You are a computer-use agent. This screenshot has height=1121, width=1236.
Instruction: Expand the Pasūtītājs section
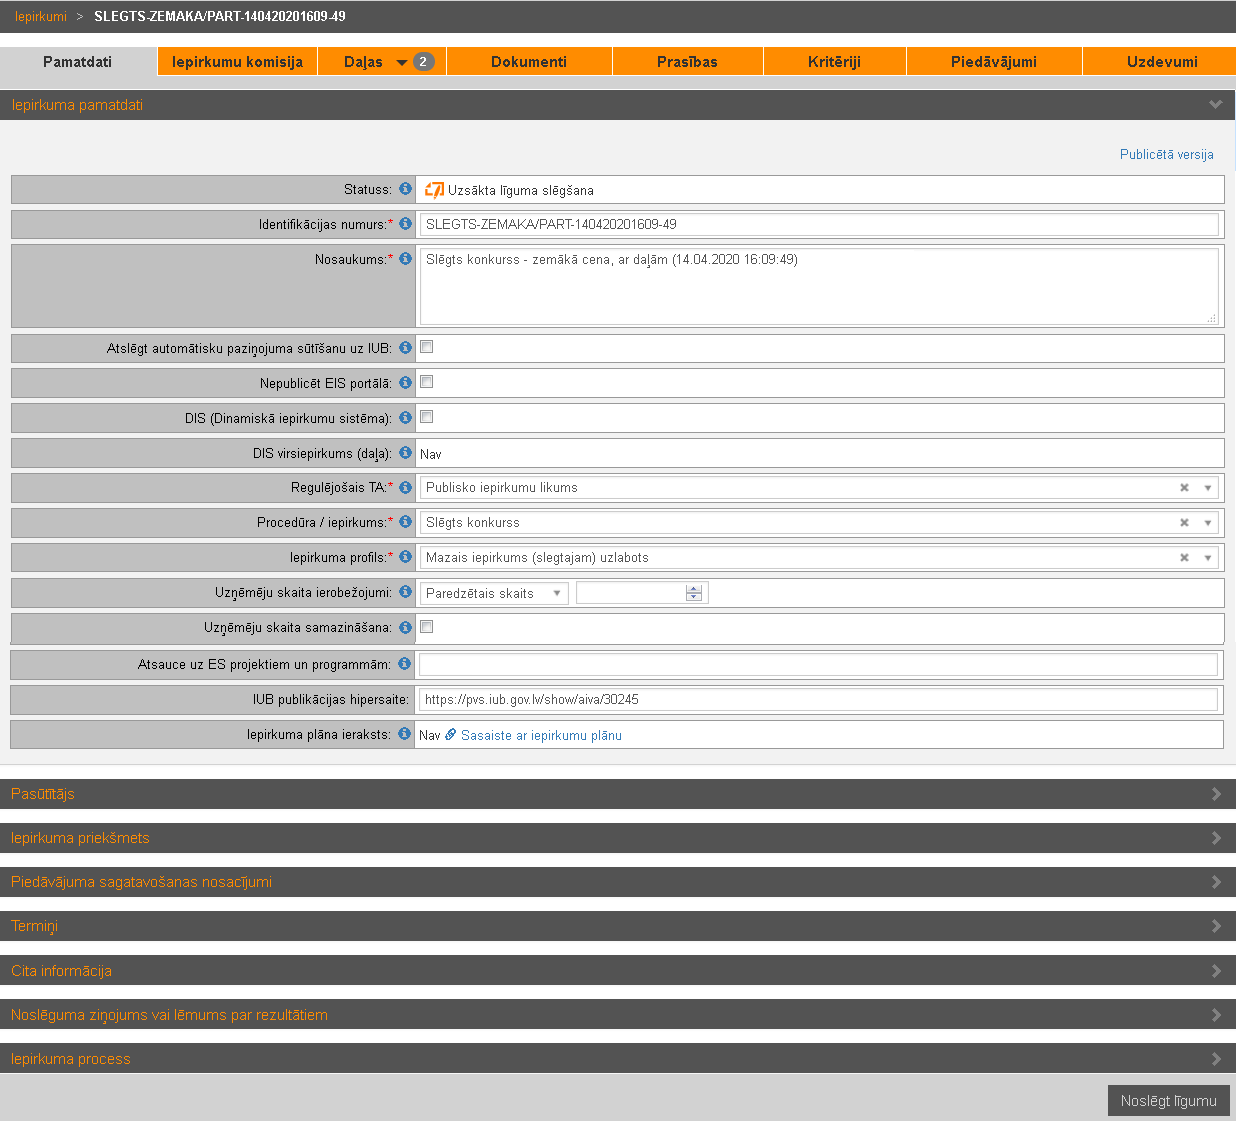click(x=617, y=794)
